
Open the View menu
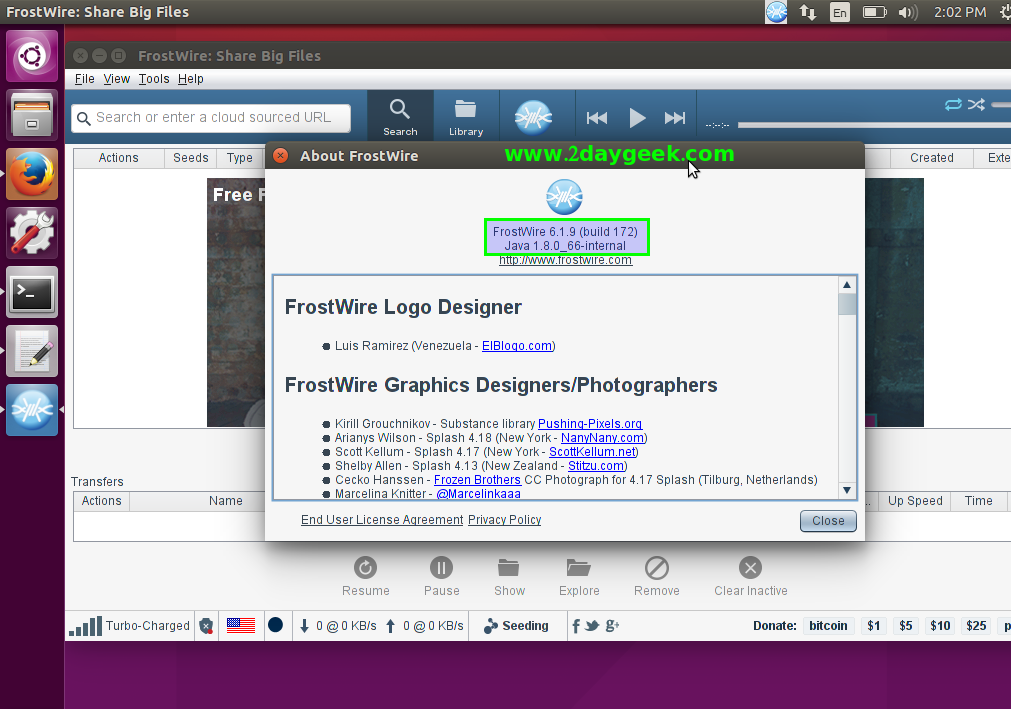coord(117,79)
